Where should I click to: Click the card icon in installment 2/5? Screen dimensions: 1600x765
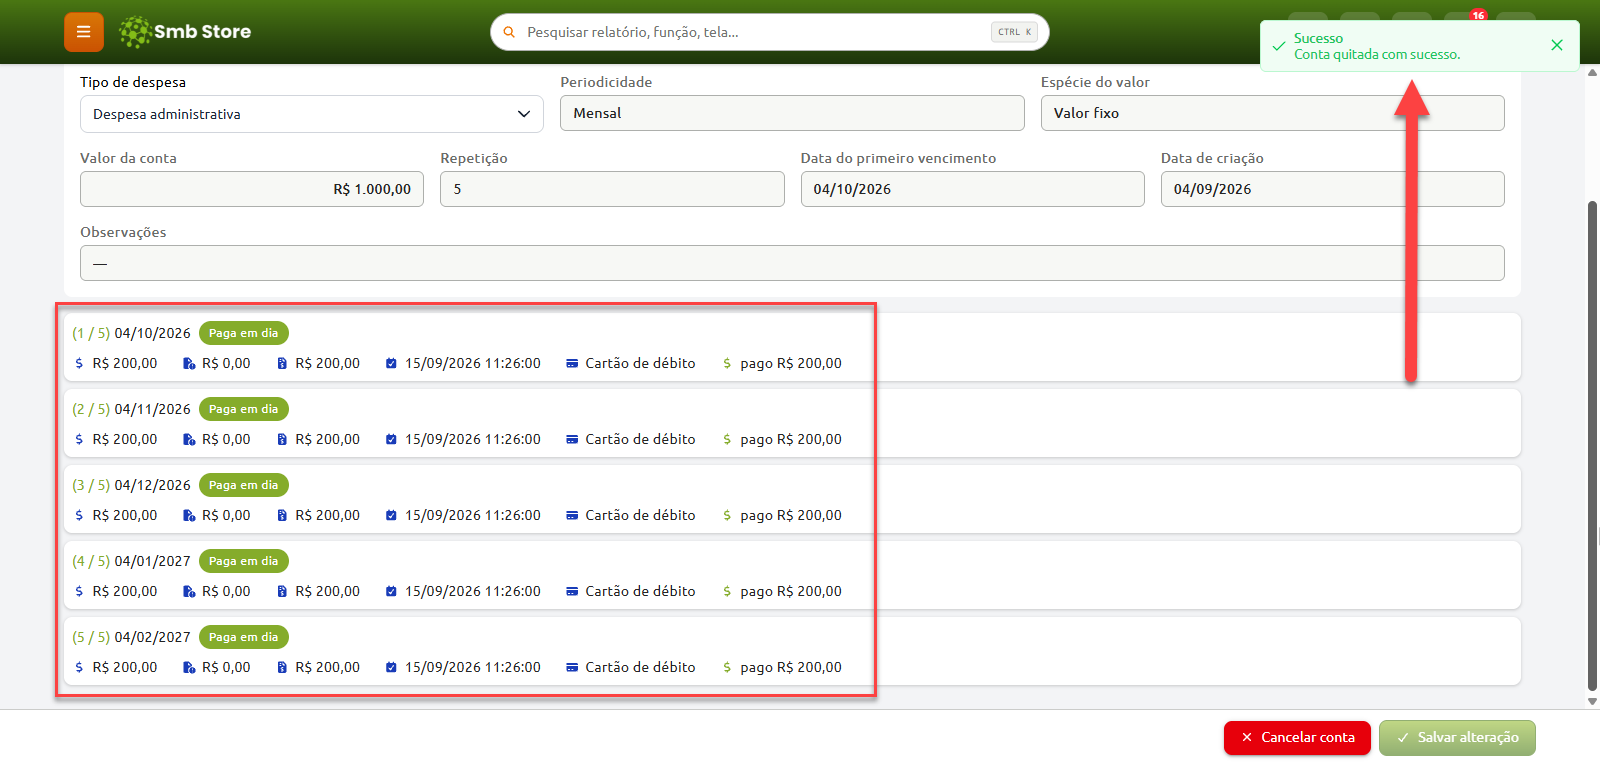(x=572, y=439)
